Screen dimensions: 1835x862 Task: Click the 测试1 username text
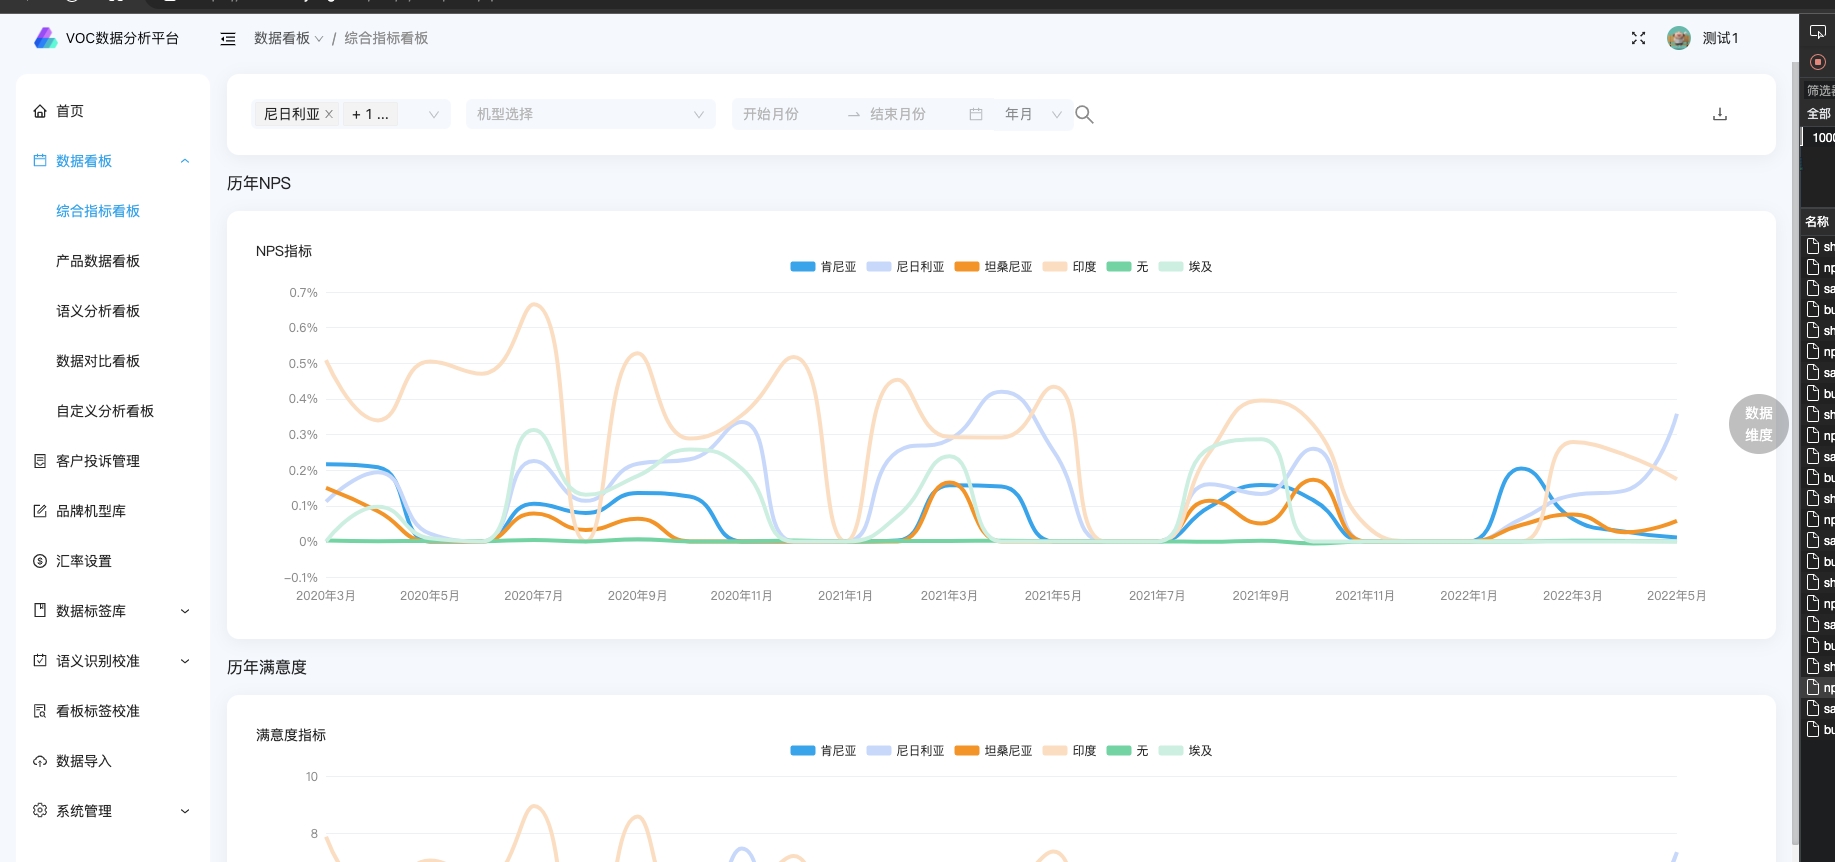pyautogui.click(x=1720, y=38)
